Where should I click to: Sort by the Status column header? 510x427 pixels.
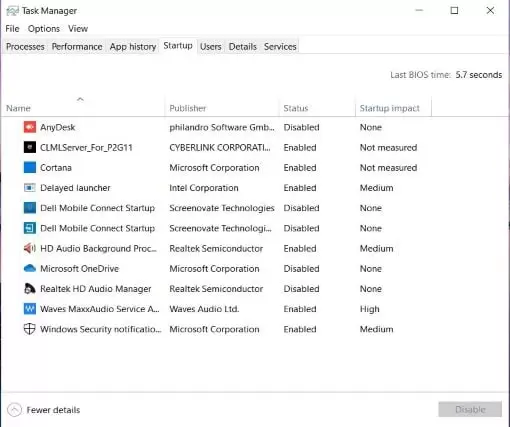[317, 108]
